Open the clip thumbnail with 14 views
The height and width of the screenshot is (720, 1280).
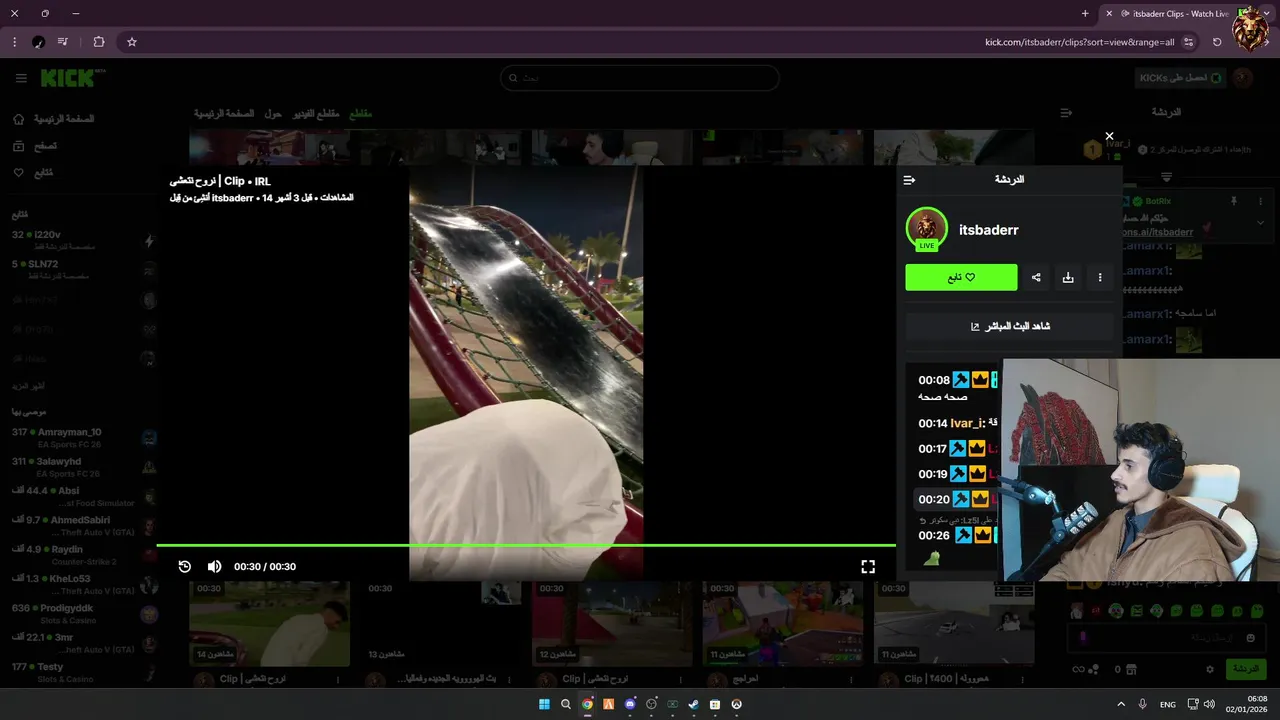(270, 623)
